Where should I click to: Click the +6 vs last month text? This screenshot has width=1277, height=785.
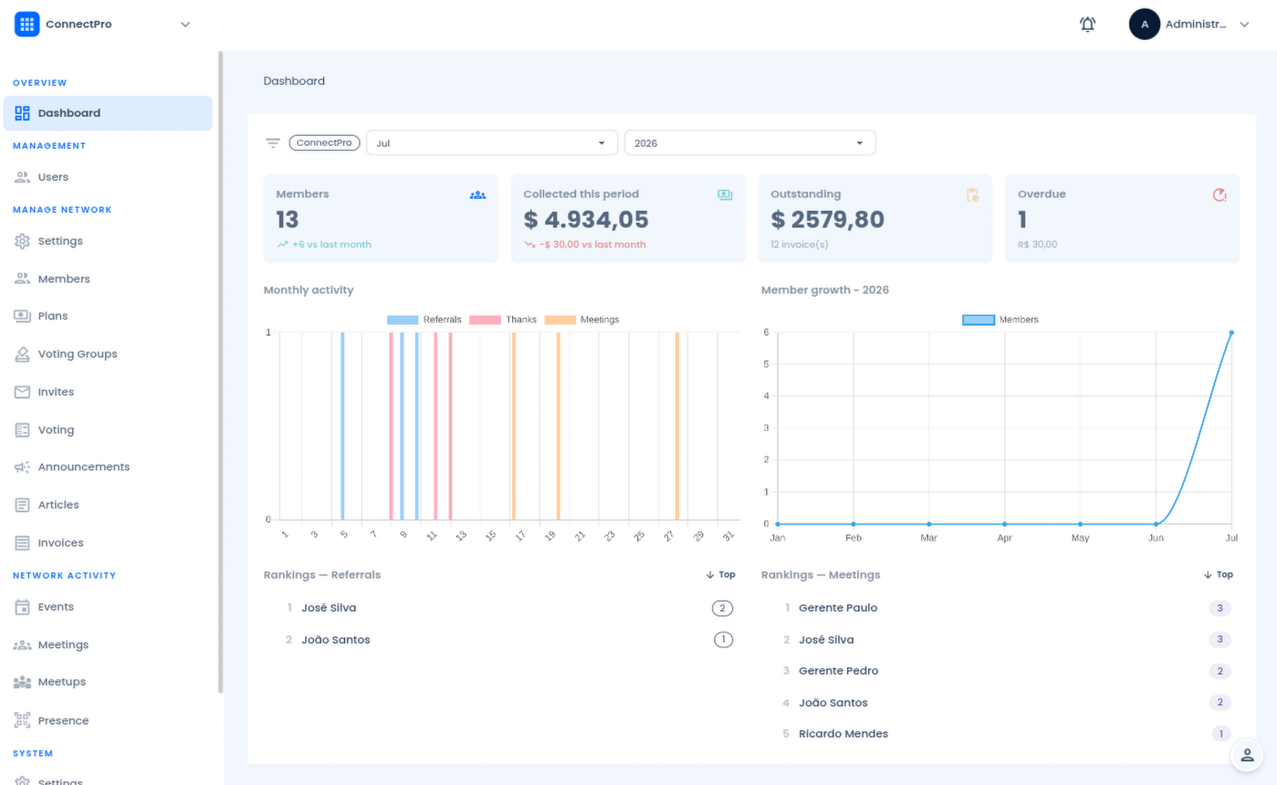pyautogui.click(x=331, y=244)
